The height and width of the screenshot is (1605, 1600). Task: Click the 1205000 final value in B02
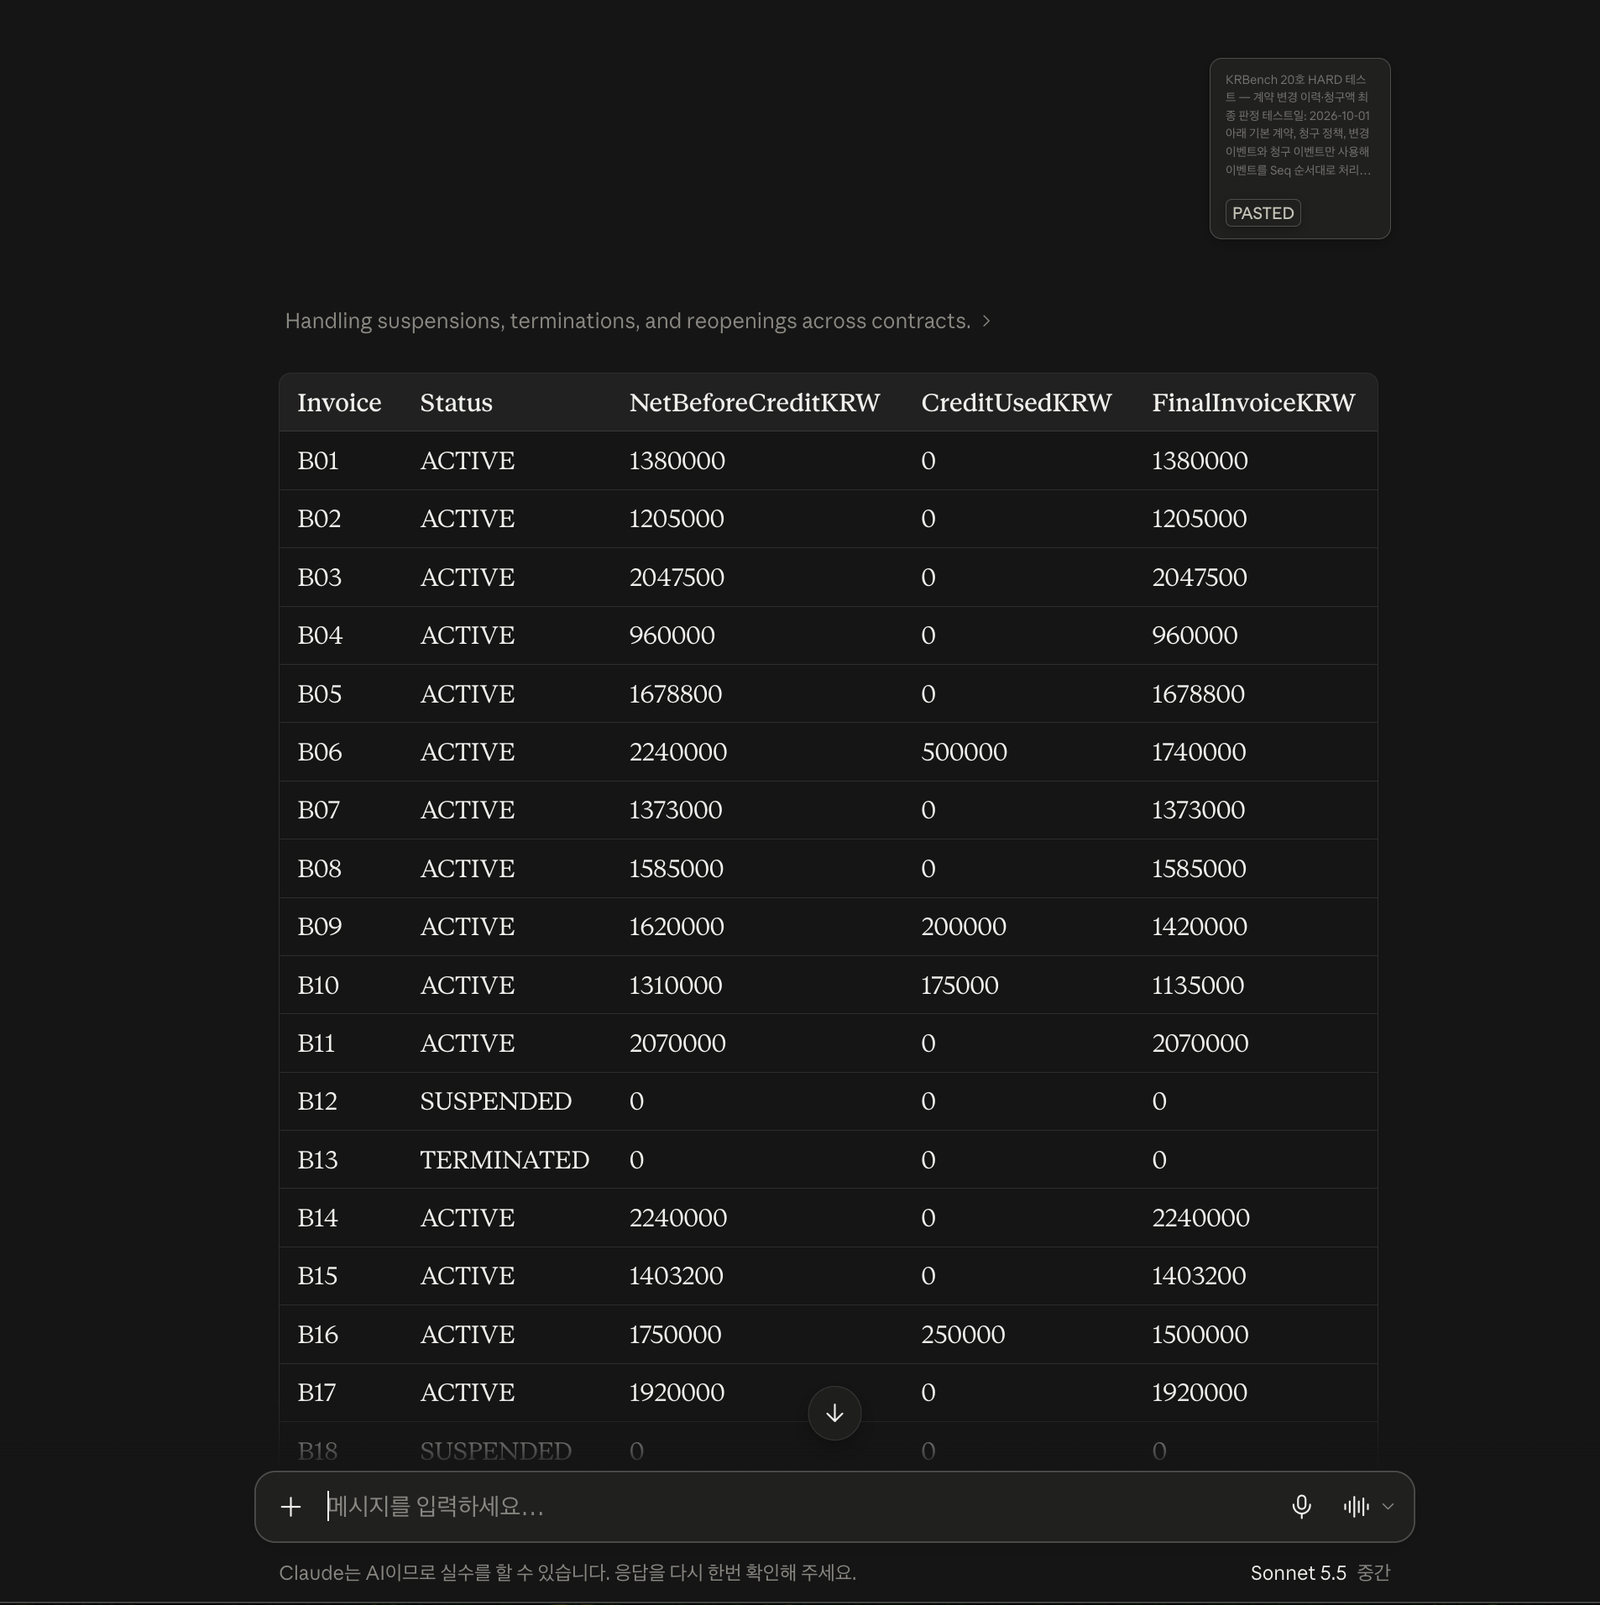pos(1199,519)
